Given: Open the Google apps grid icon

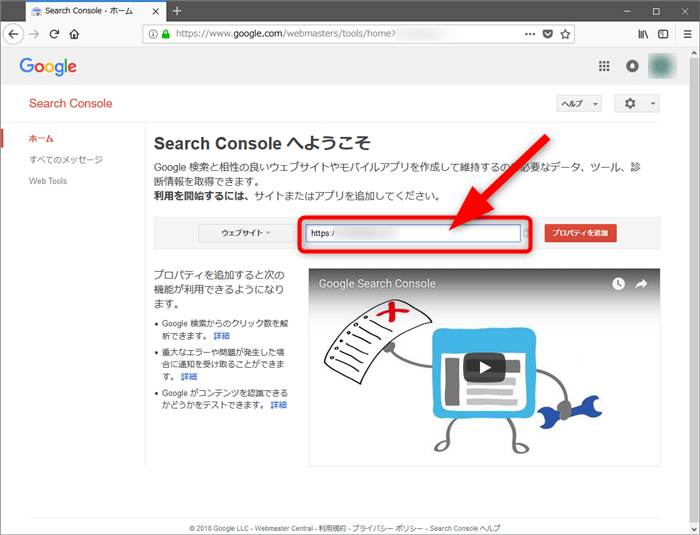Looking at the screenshot, I should pyautogui.click(x=604, y=67).
